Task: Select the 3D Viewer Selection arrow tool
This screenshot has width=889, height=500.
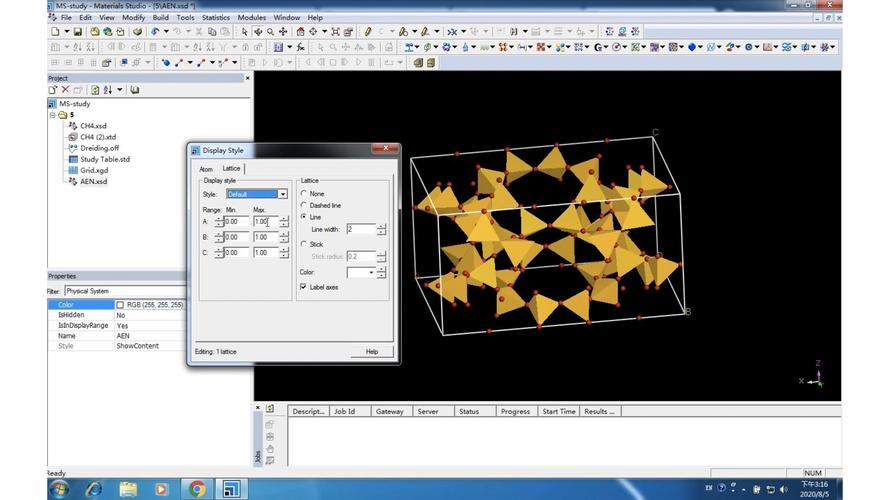Action: click(x=245, y=32)
